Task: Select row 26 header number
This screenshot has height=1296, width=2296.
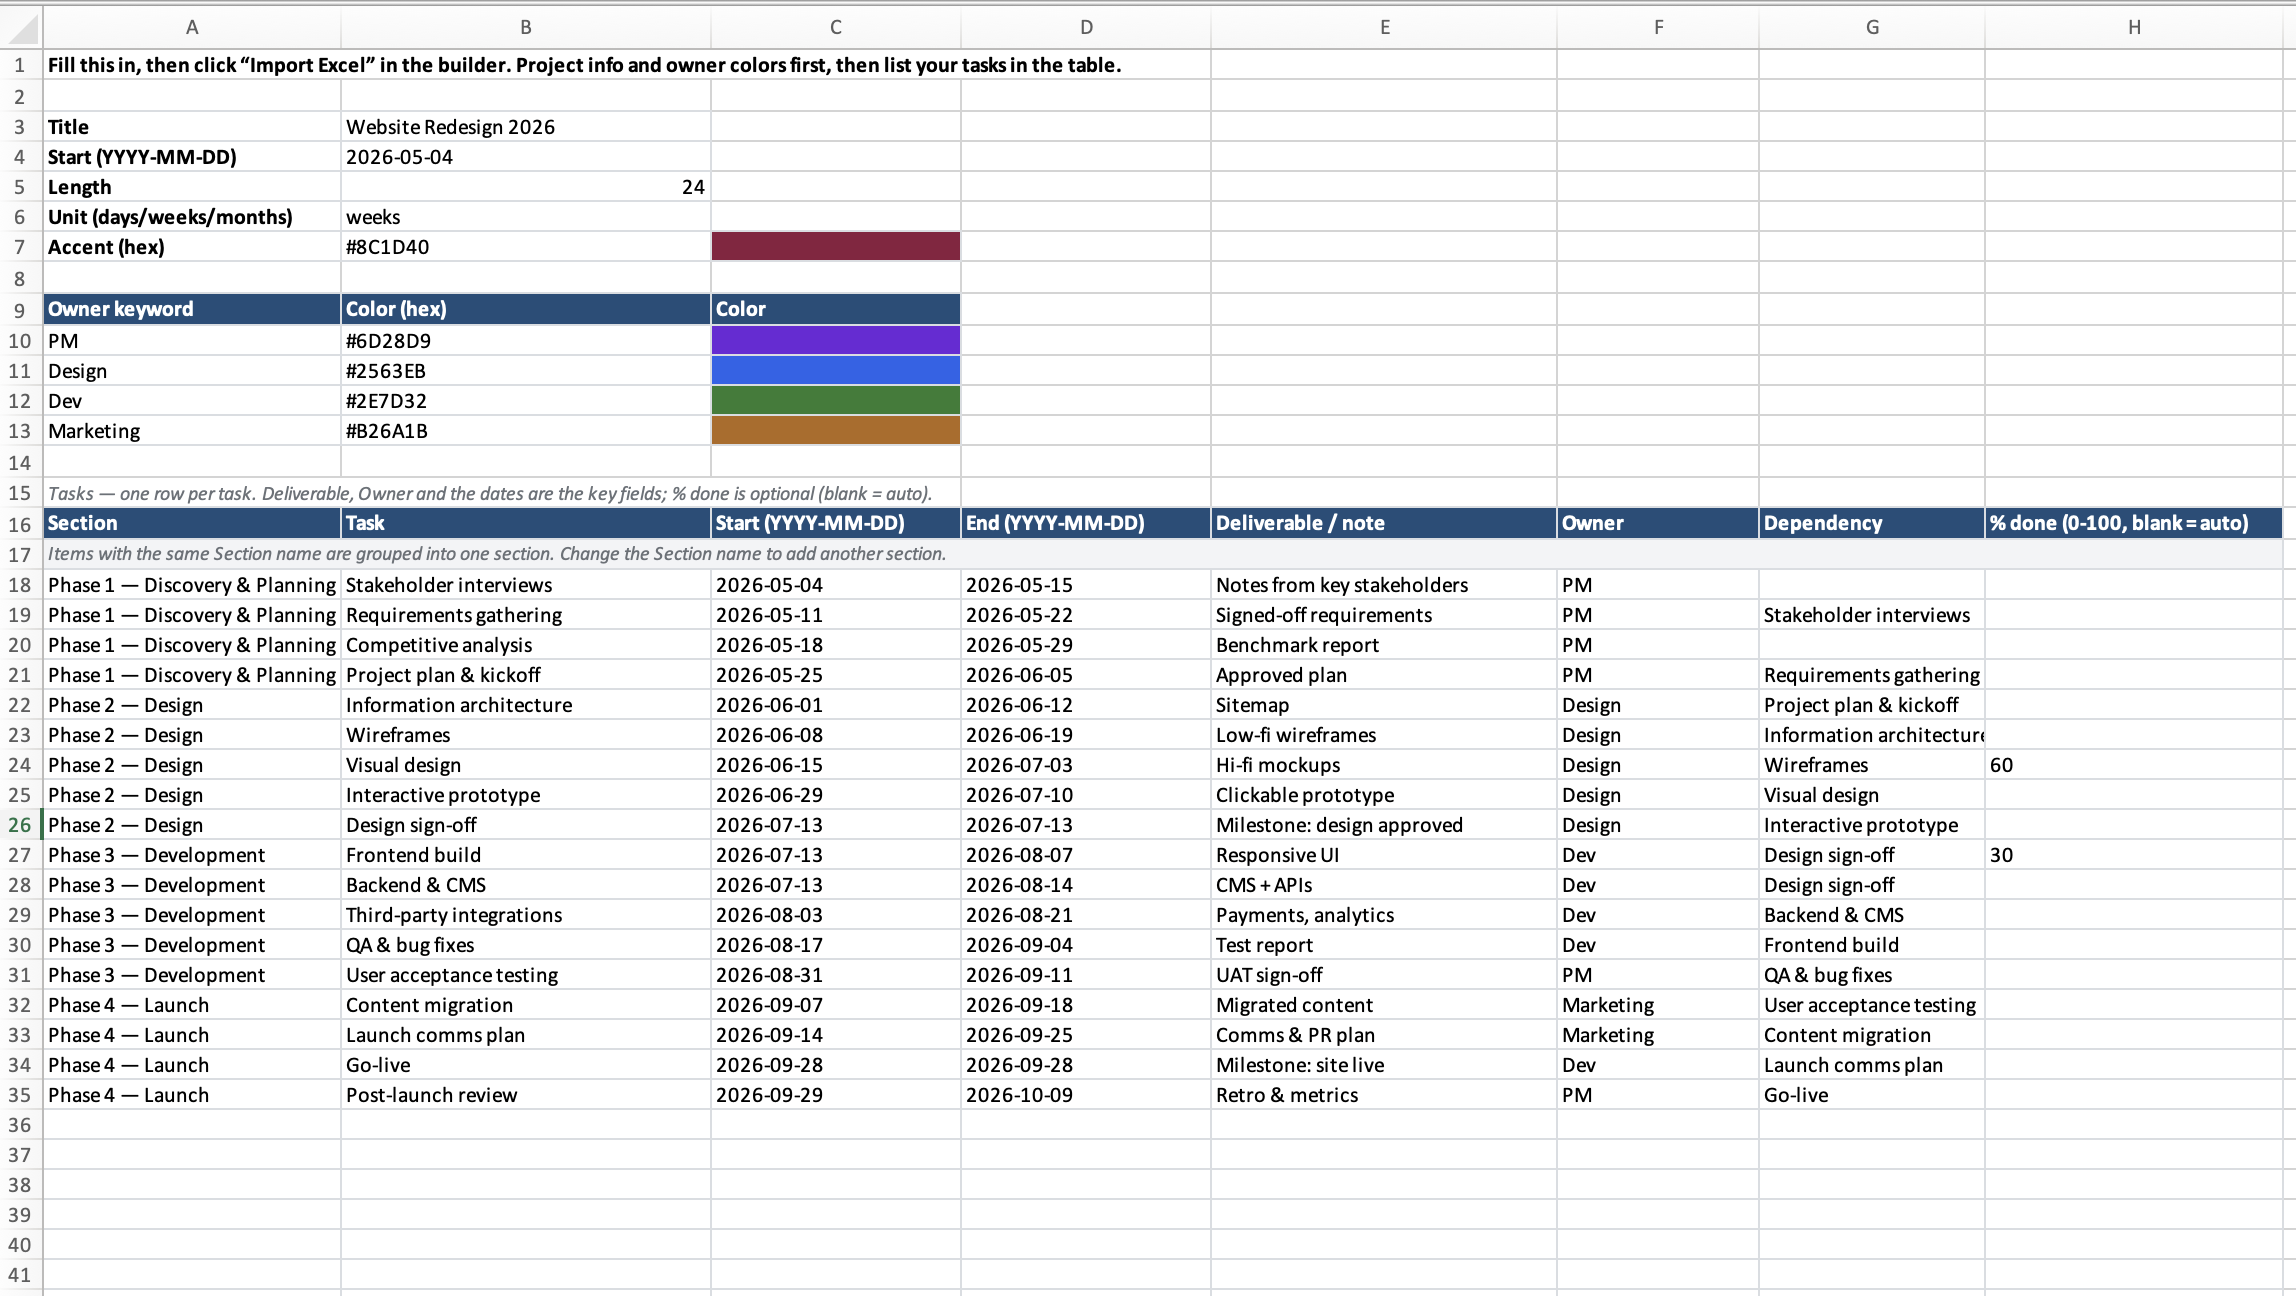Action: (20, 825)
